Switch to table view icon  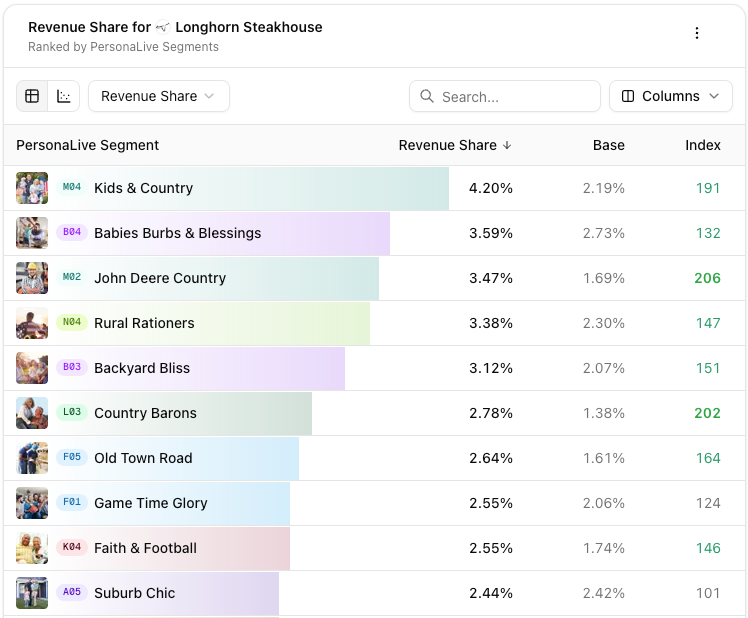pyautogui.click(x=32, y=96)
